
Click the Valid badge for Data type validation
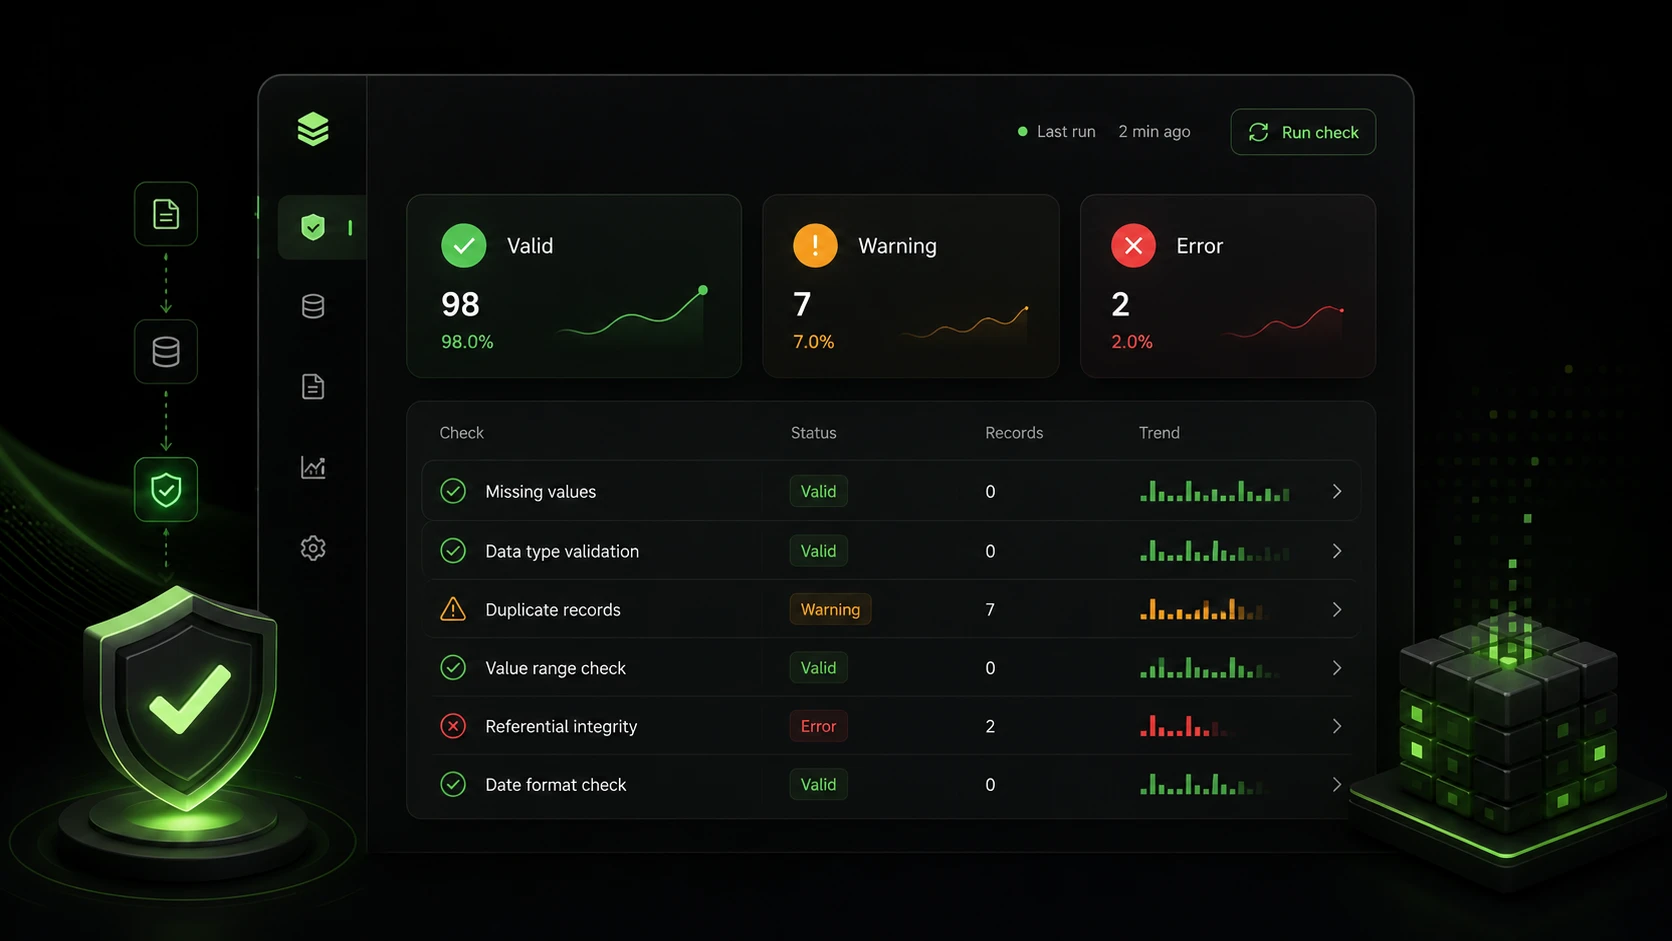coord(818,551)
